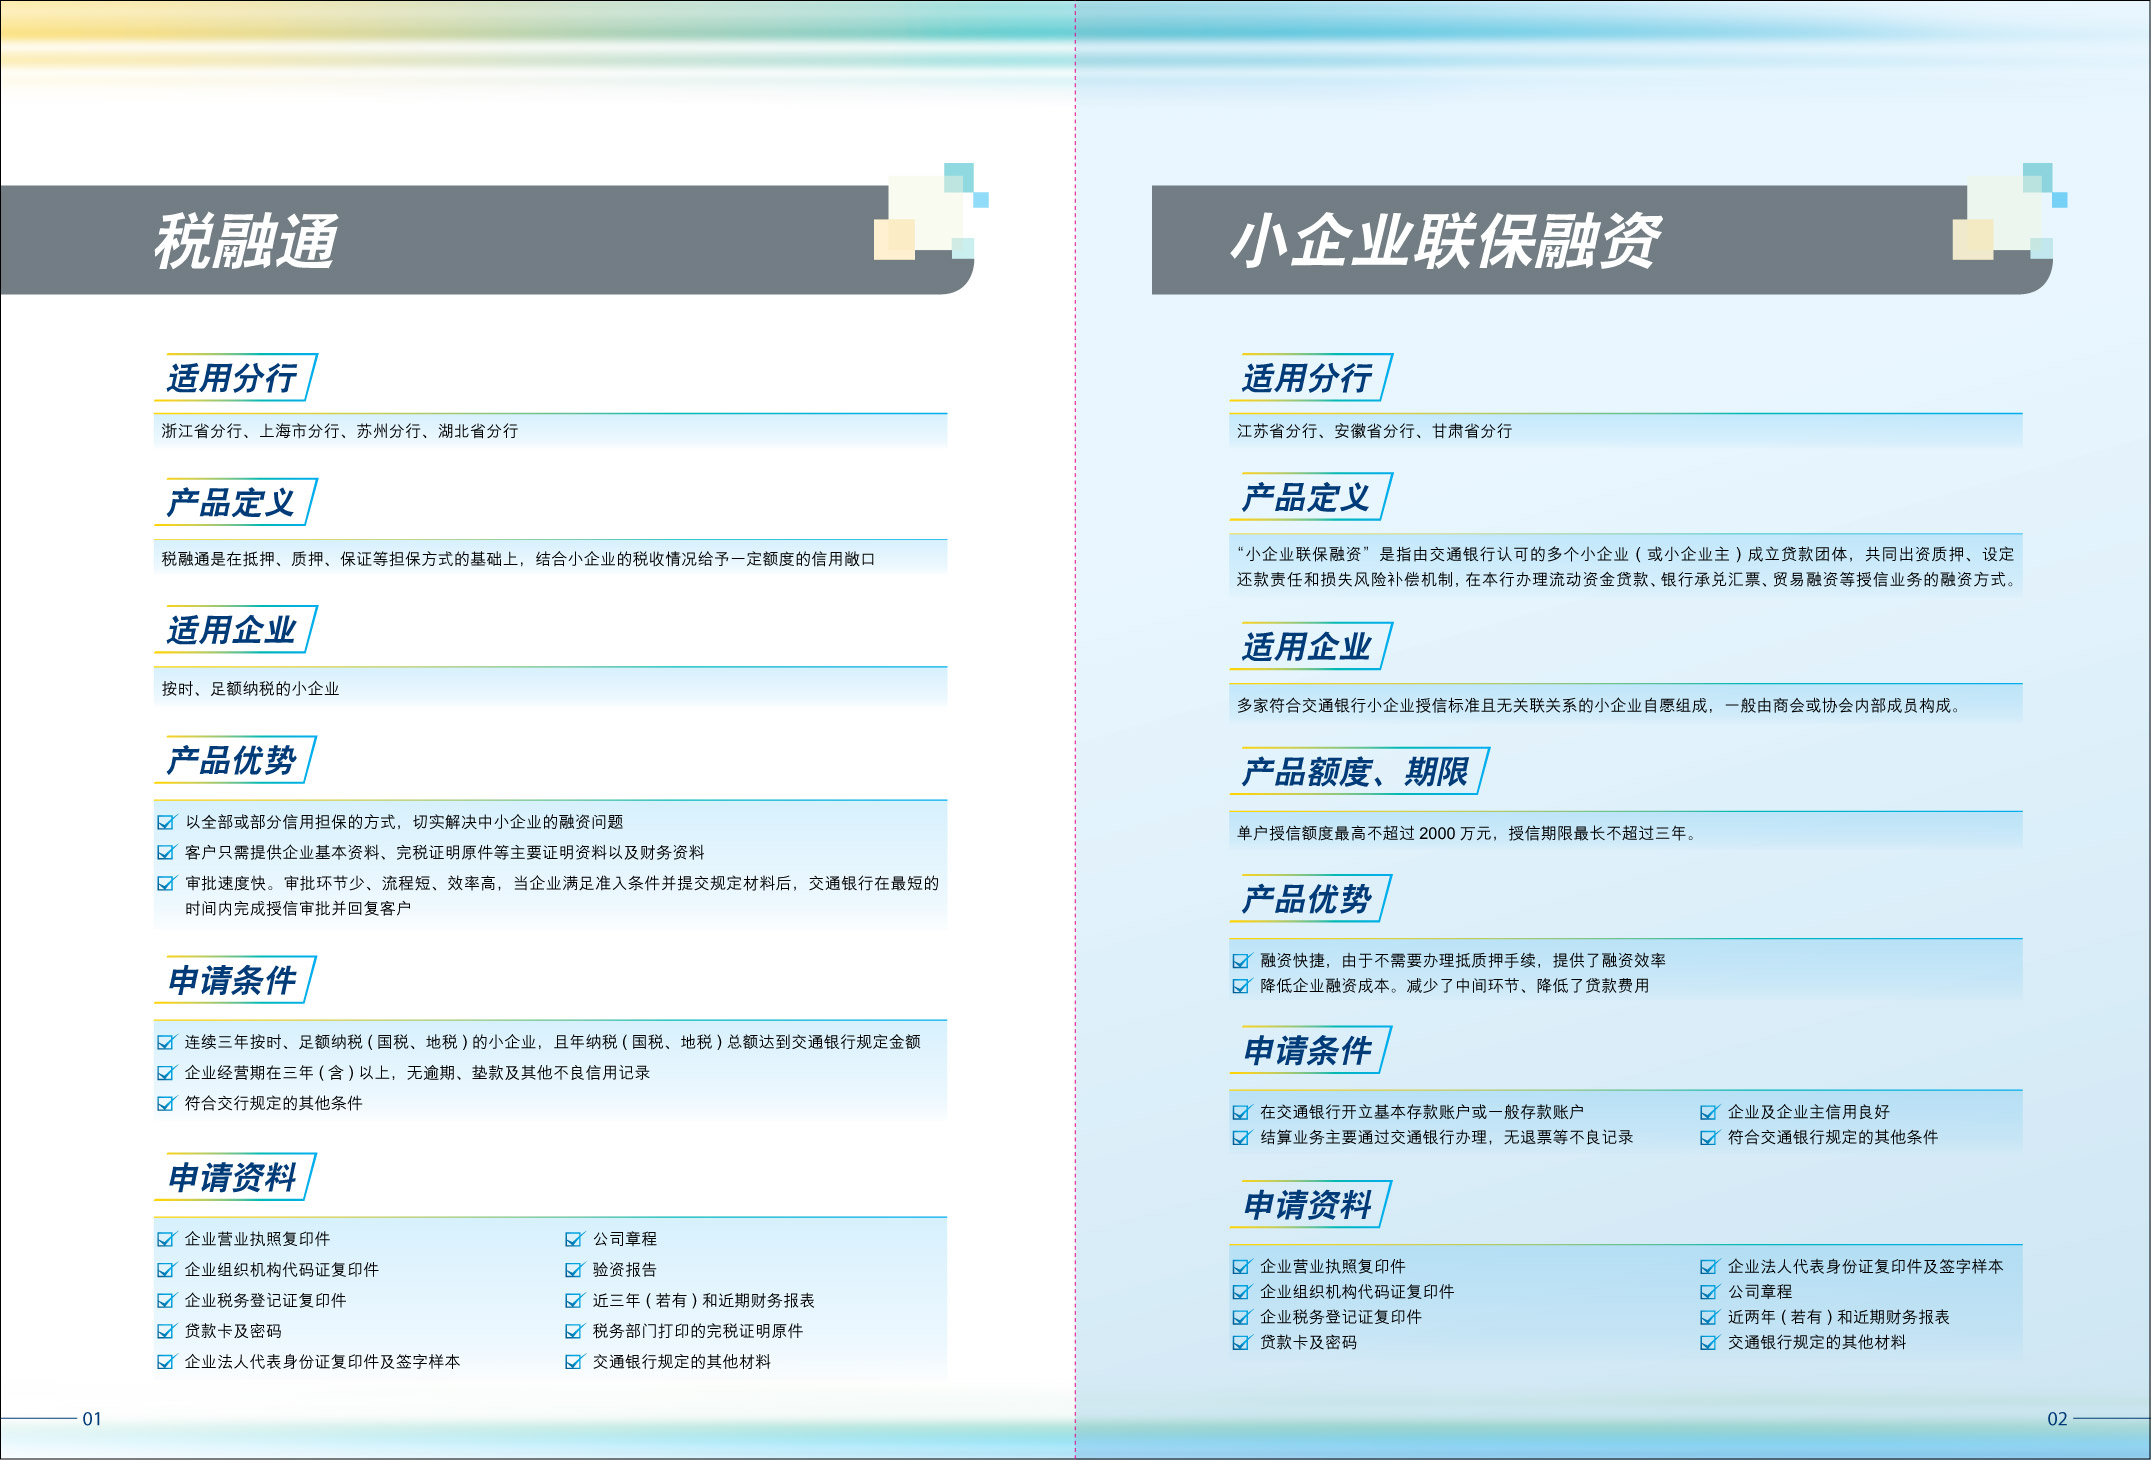Click the checkmark beside 企业及企业主信用良好
This screenshot has width=2151, height=1460.
click(1709, 1112)
